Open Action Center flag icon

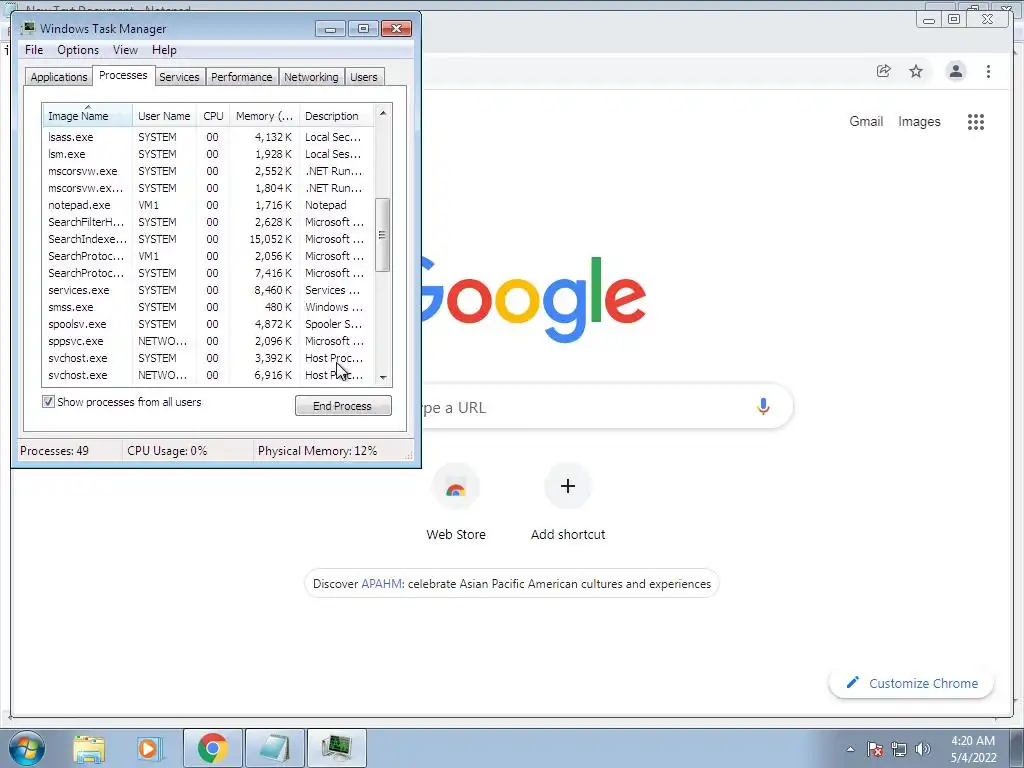click(x=875, y=749)
